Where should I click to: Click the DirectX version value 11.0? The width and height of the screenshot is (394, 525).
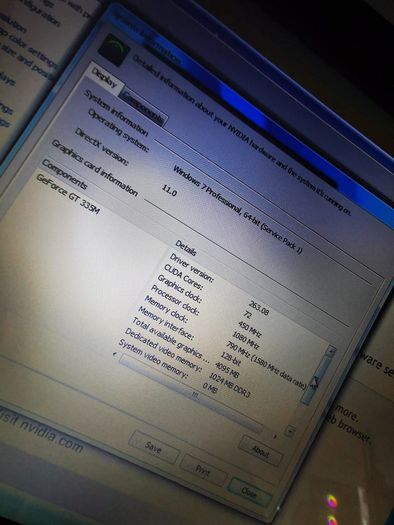coord(169,190)
